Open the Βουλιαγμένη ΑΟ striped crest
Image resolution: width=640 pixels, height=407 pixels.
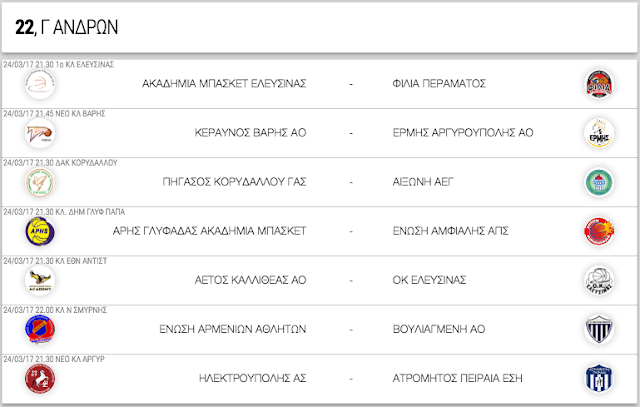pyautogui.click(x=599, y=329)
